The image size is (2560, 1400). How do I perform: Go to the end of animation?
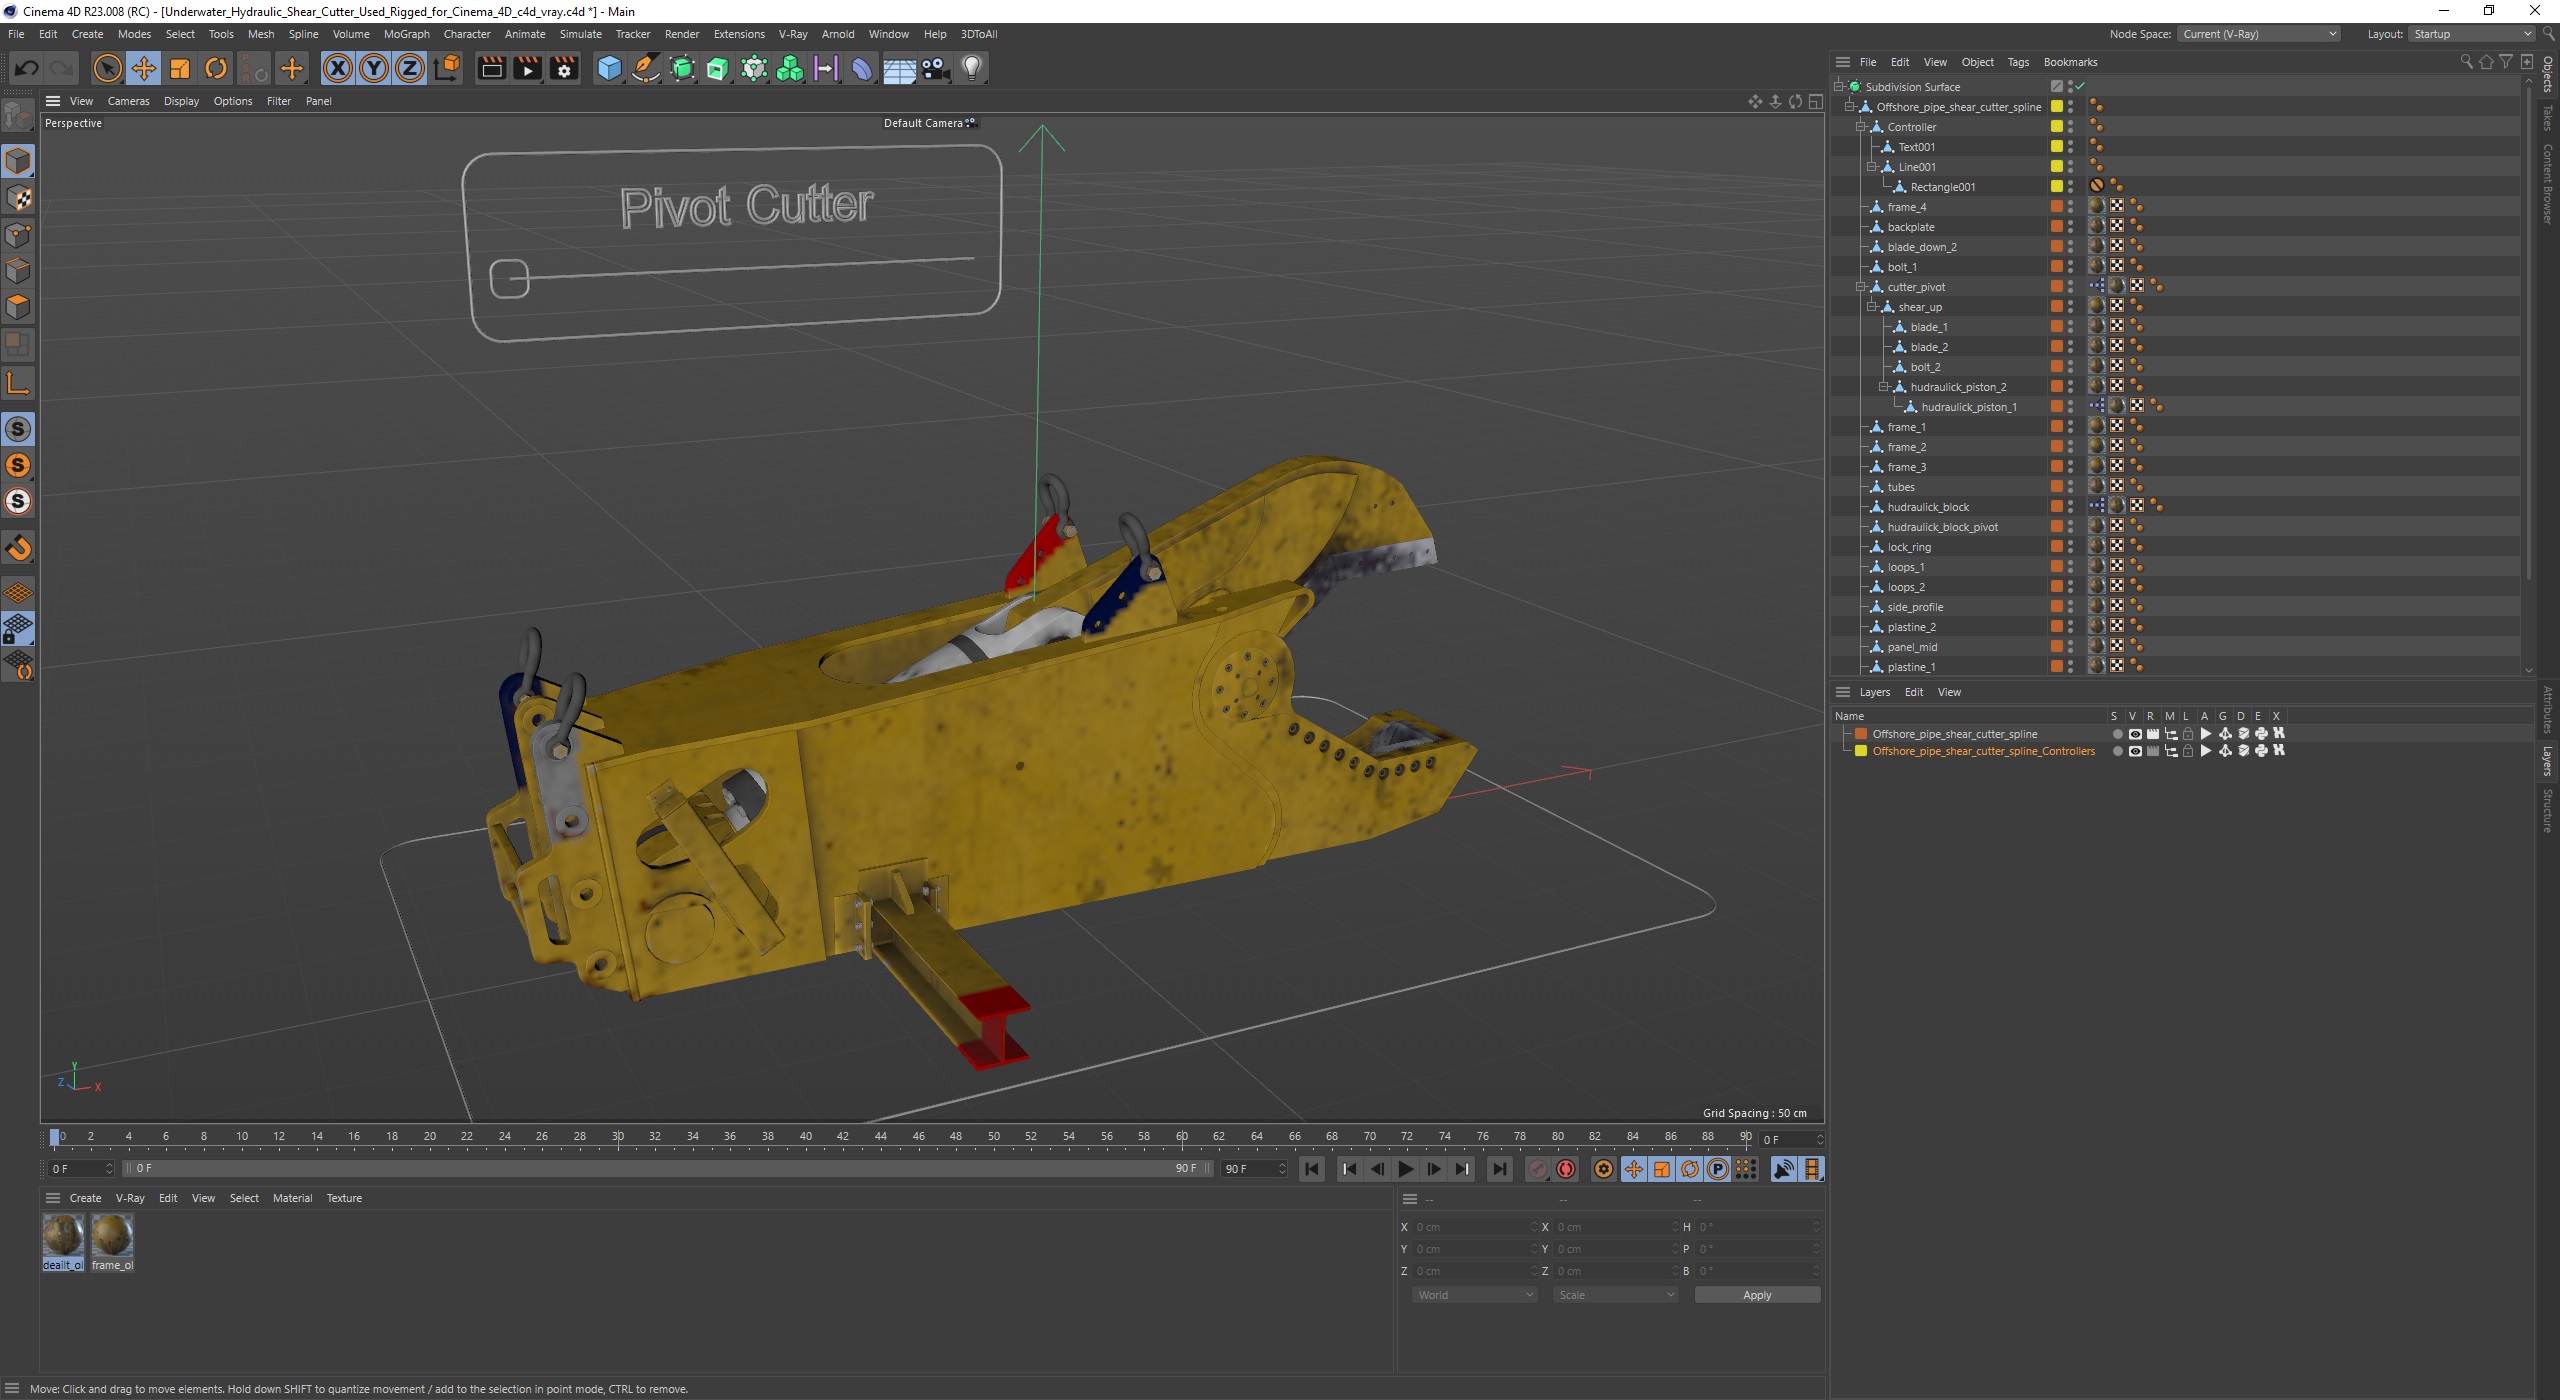1499,1169
